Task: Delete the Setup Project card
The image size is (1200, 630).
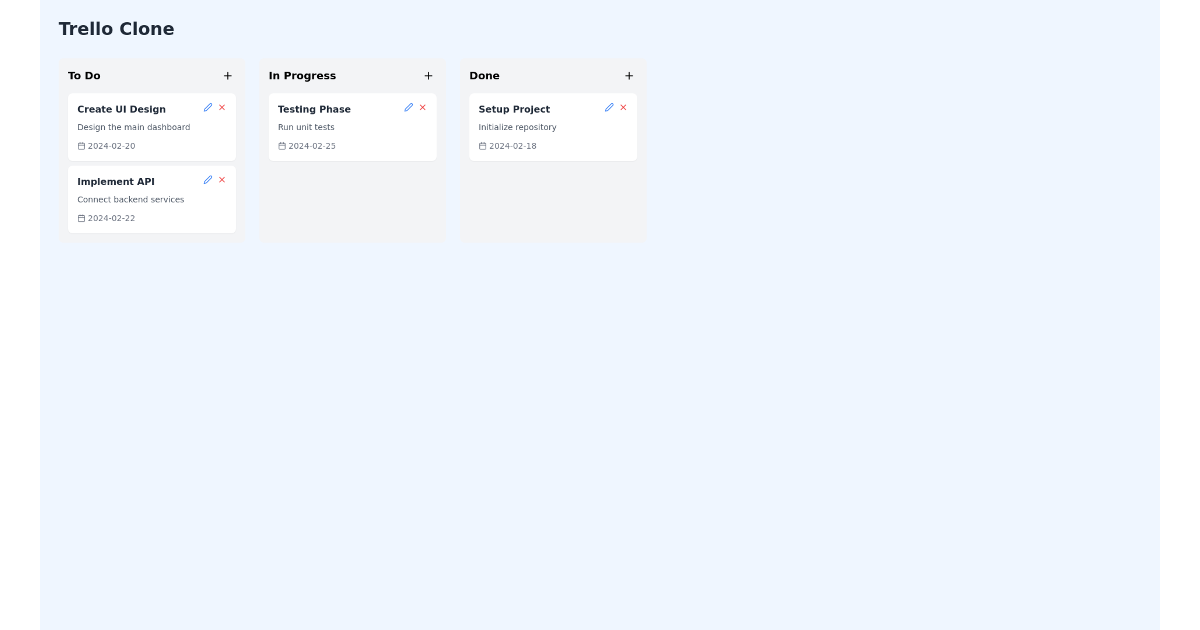Action: 623,107
